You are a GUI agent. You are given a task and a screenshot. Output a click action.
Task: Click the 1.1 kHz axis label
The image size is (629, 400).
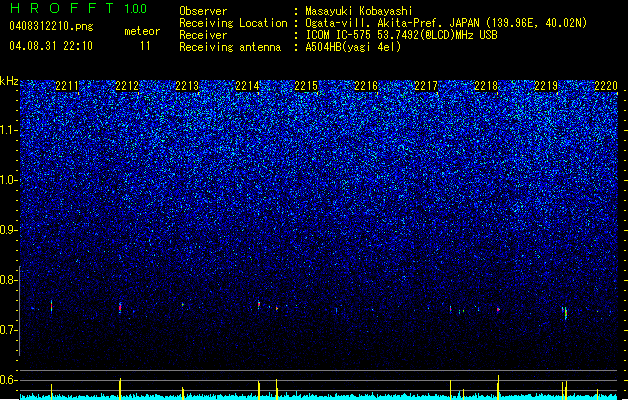(x=9, y=130)
